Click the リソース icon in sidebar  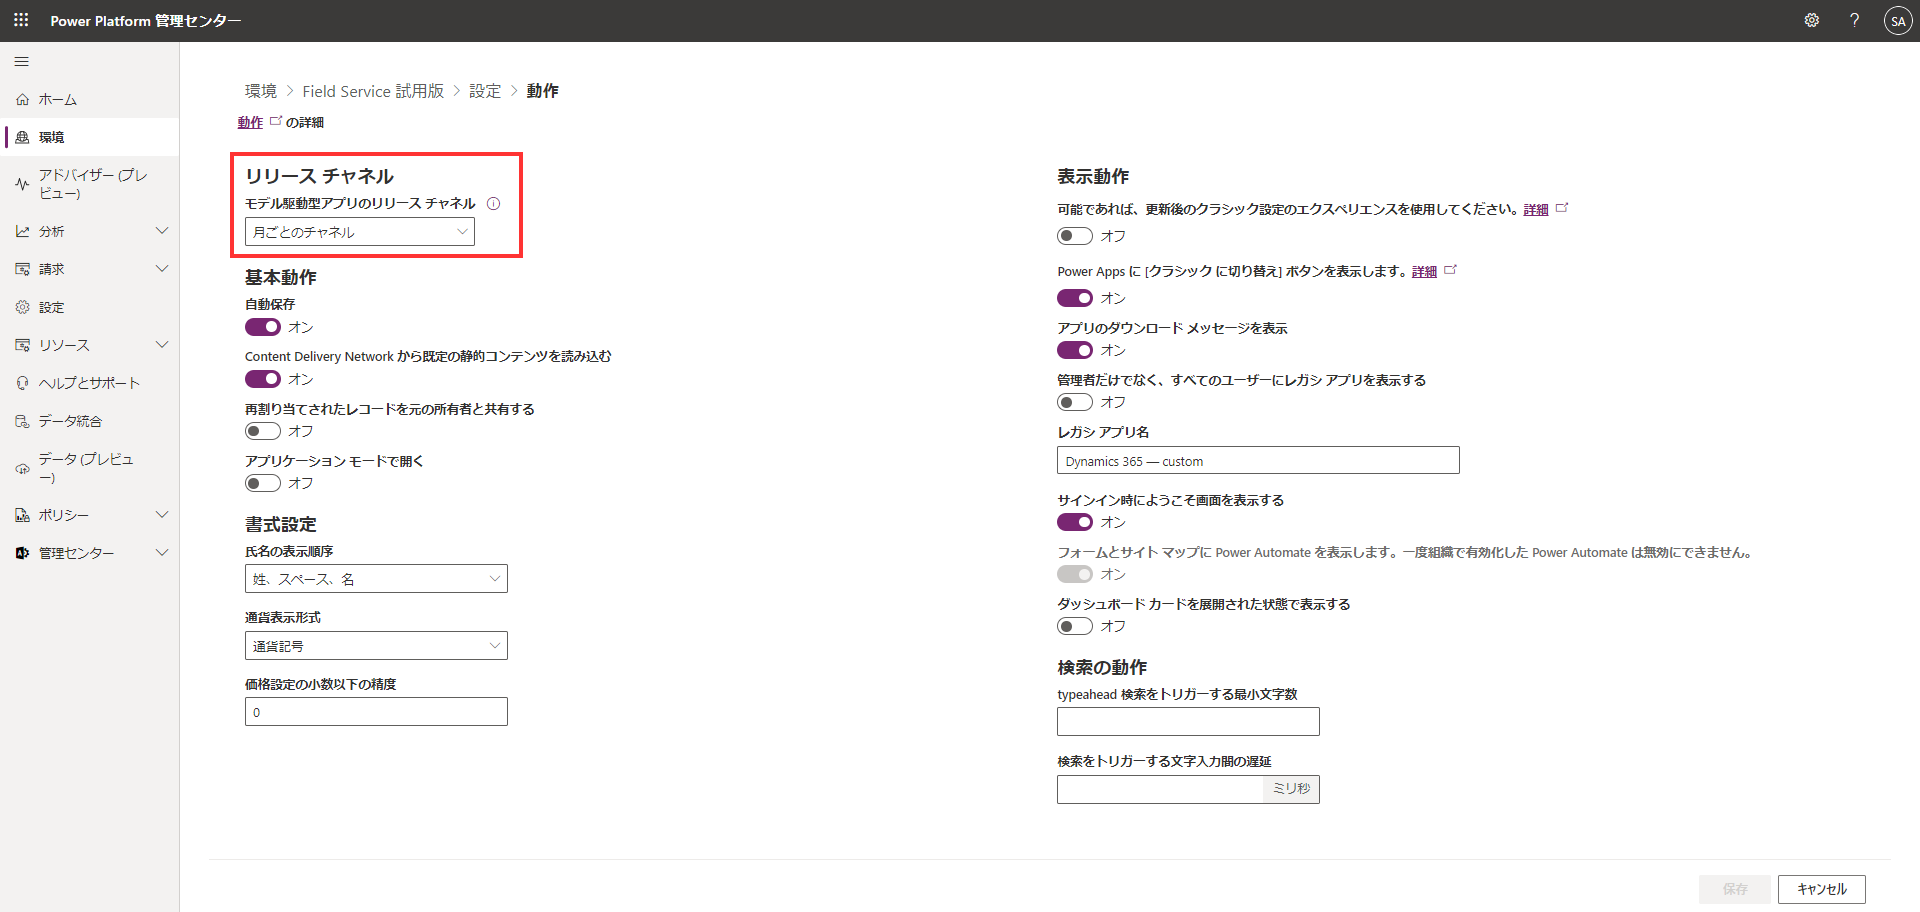(22, 345)
